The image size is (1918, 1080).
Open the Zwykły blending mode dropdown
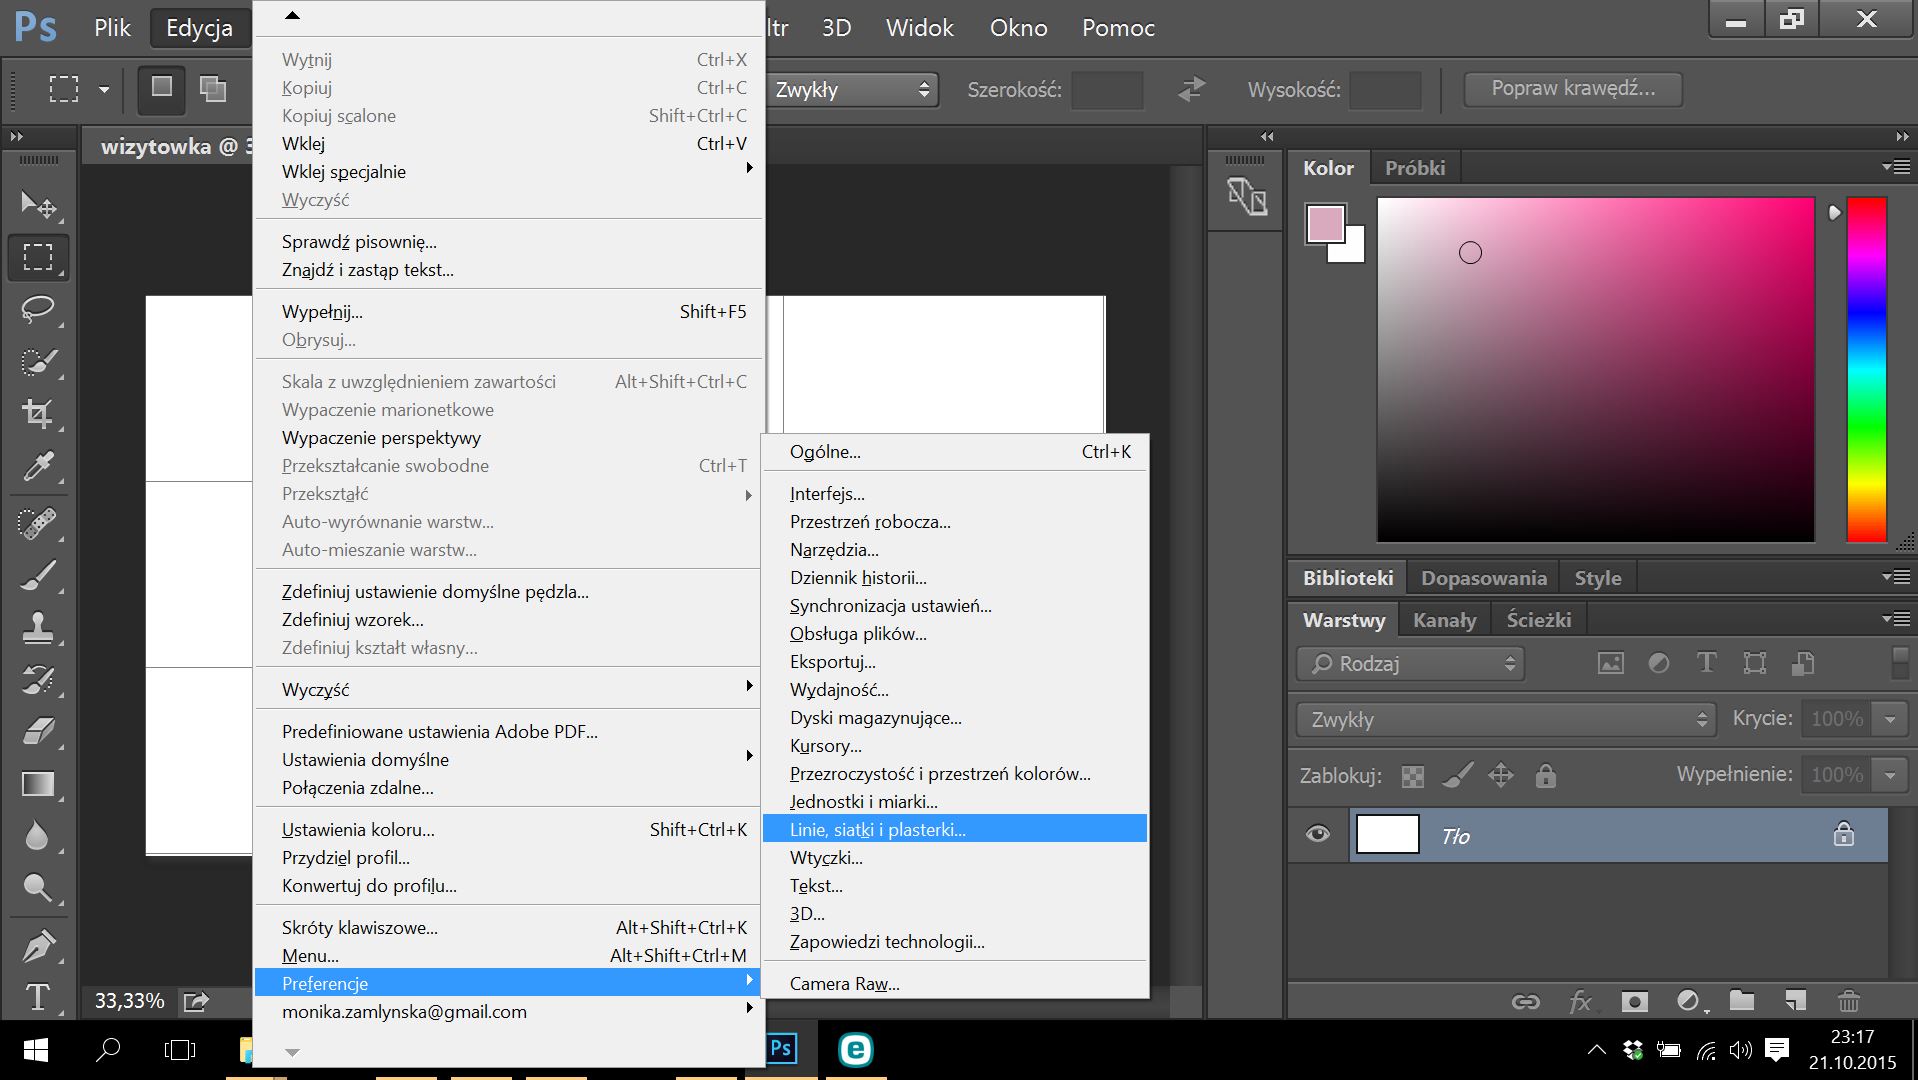(1506, 719)
